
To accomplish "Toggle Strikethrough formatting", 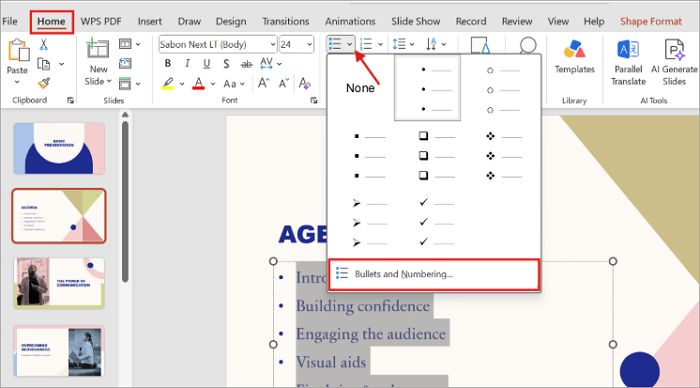I will (246, 64).
